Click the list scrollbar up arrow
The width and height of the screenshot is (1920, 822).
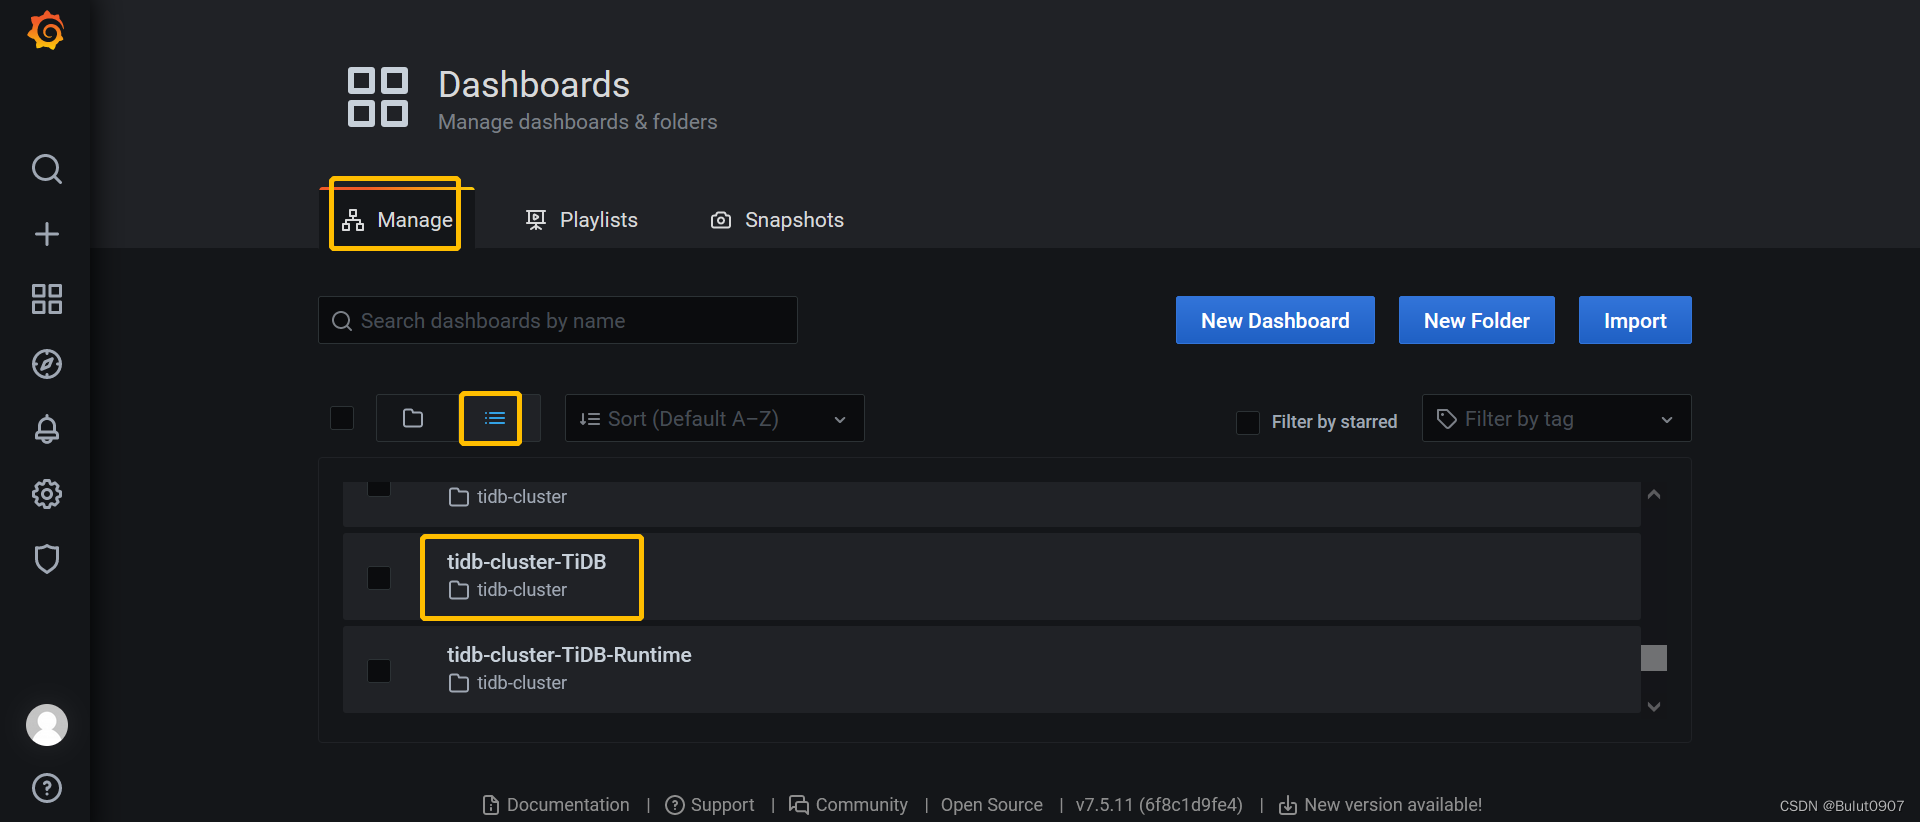[1654, 494]
